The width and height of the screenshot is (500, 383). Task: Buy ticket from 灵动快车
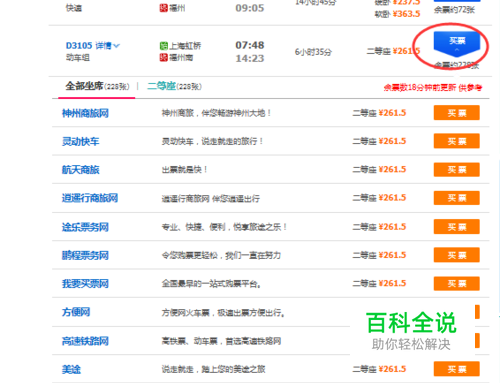coord(457,141)
